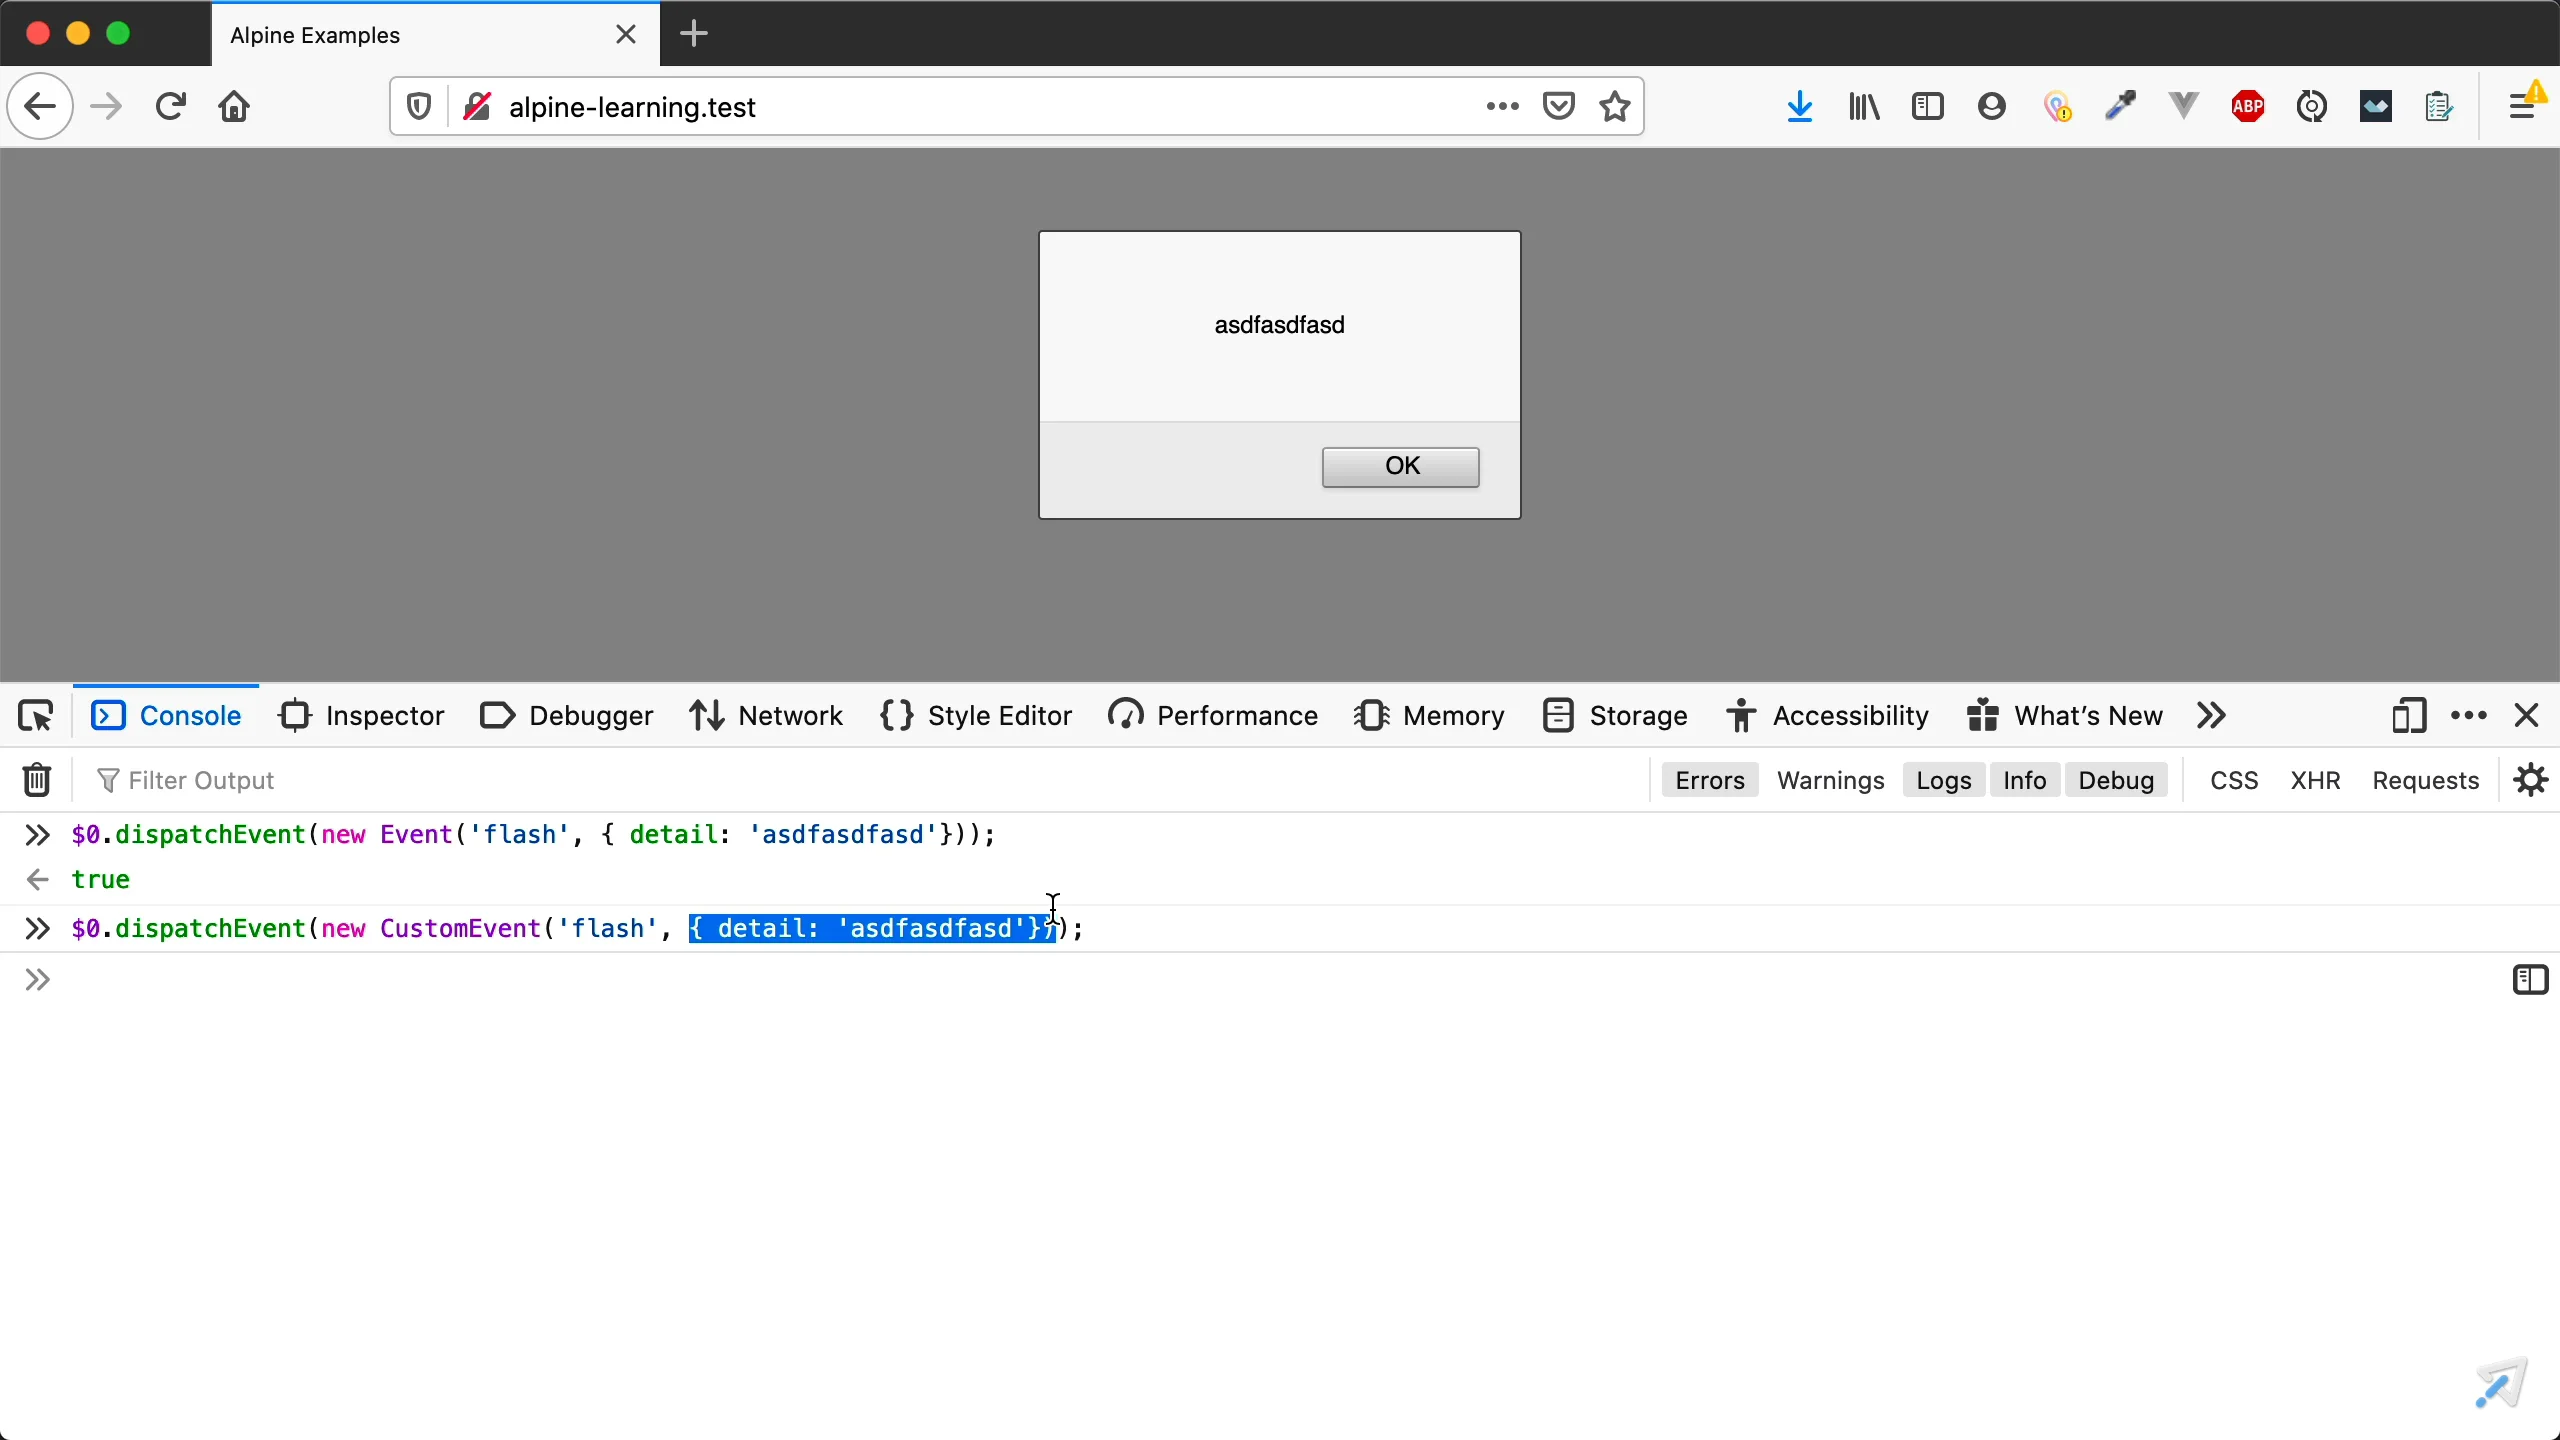Open page actions three-dot menu
This screenshot has width=2560, height=1440.
[1502, 106]
